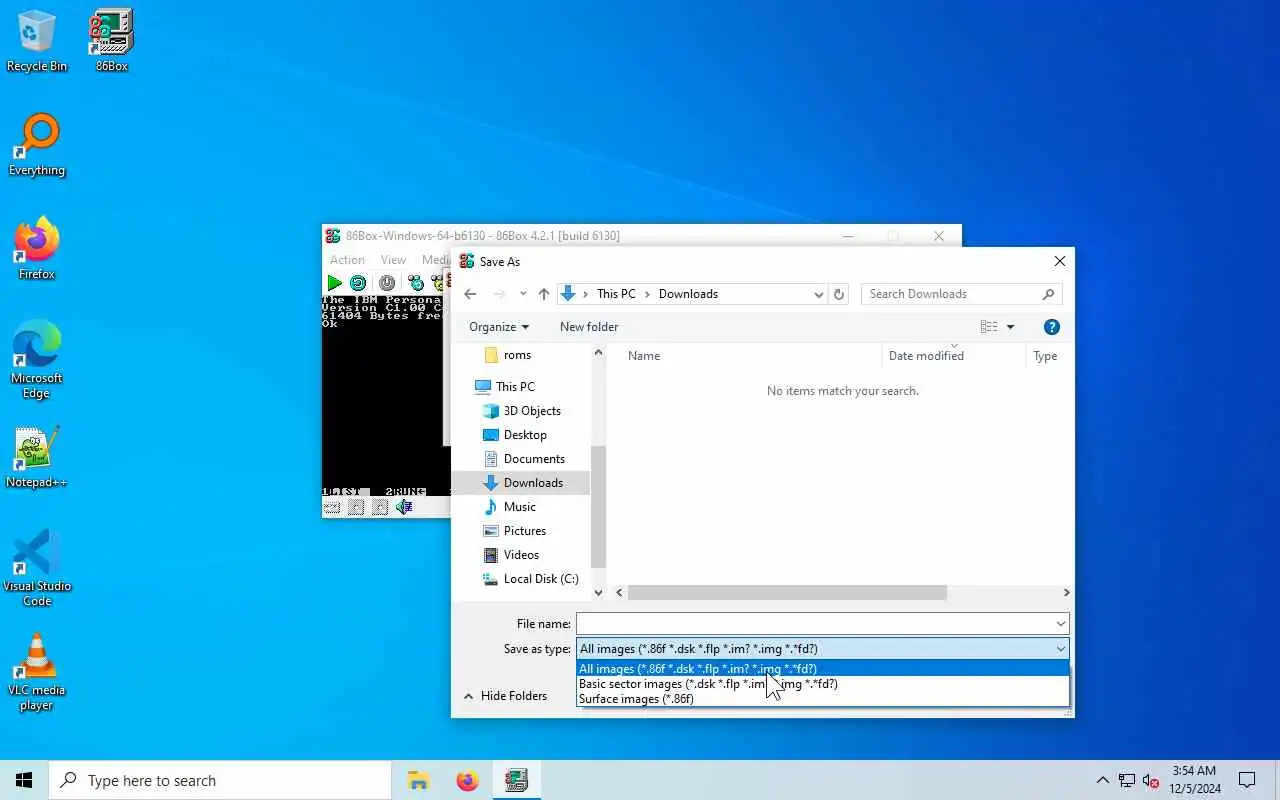Open the Microsoft Edge desktop shortcut
This screenshot has width=1280, height=800.
point(37,360)
